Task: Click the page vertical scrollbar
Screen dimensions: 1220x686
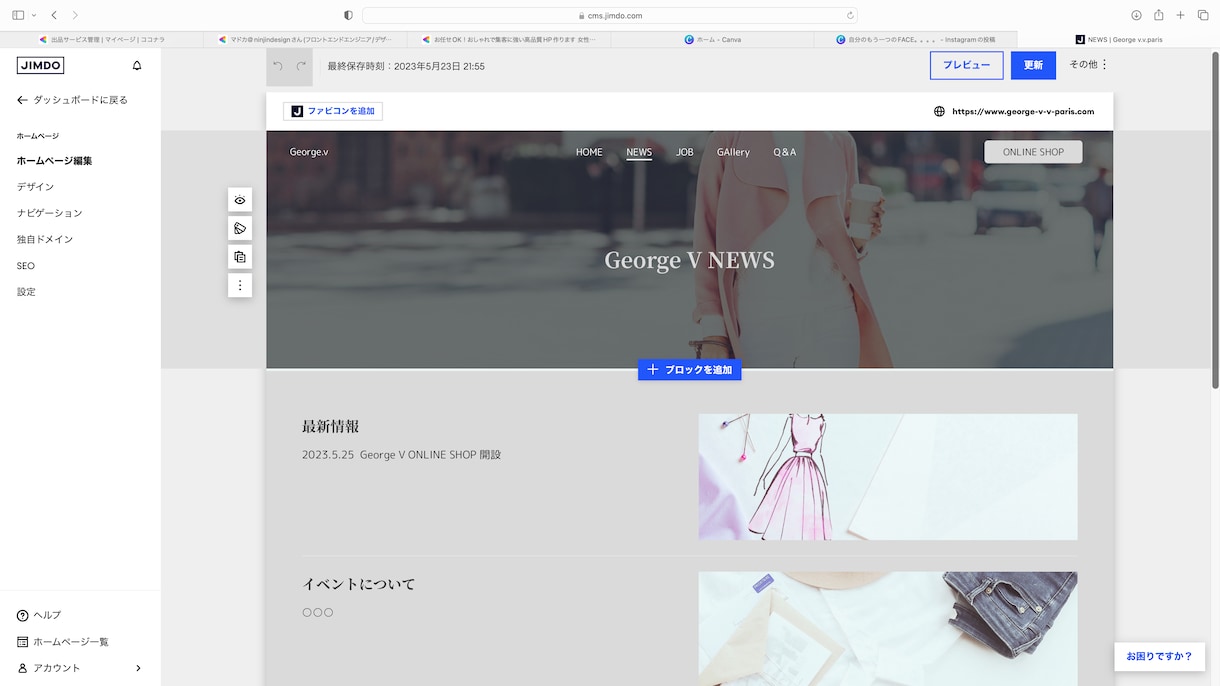Action: coord(1215,220)
